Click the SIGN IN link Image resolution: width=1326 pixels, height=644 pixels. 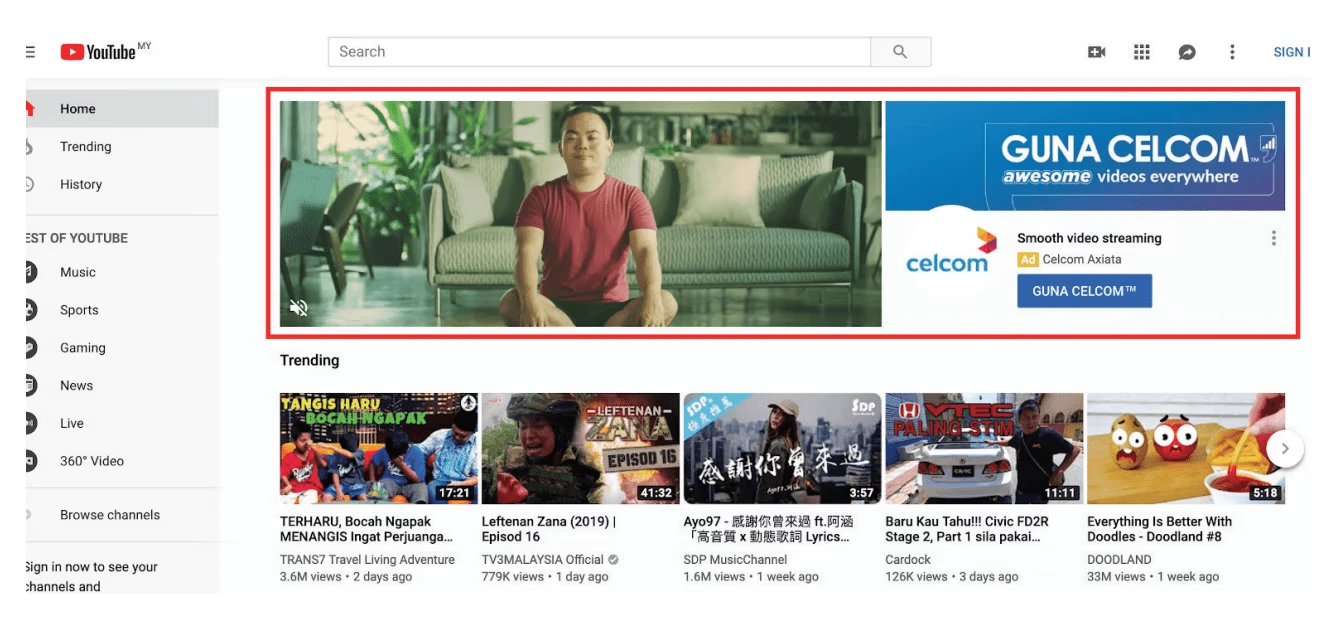[x=1290, y=52]
